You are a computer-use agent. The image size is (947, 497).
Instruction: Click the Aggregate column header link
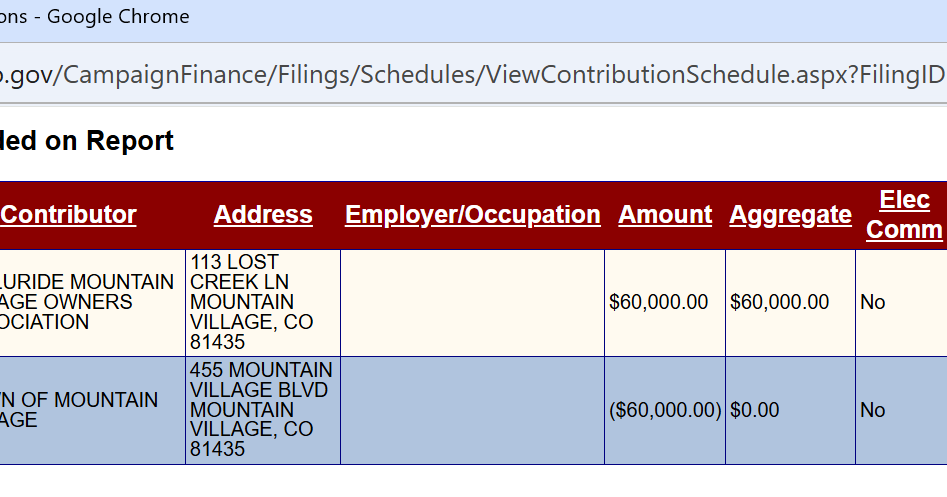(x=790, y=215)
